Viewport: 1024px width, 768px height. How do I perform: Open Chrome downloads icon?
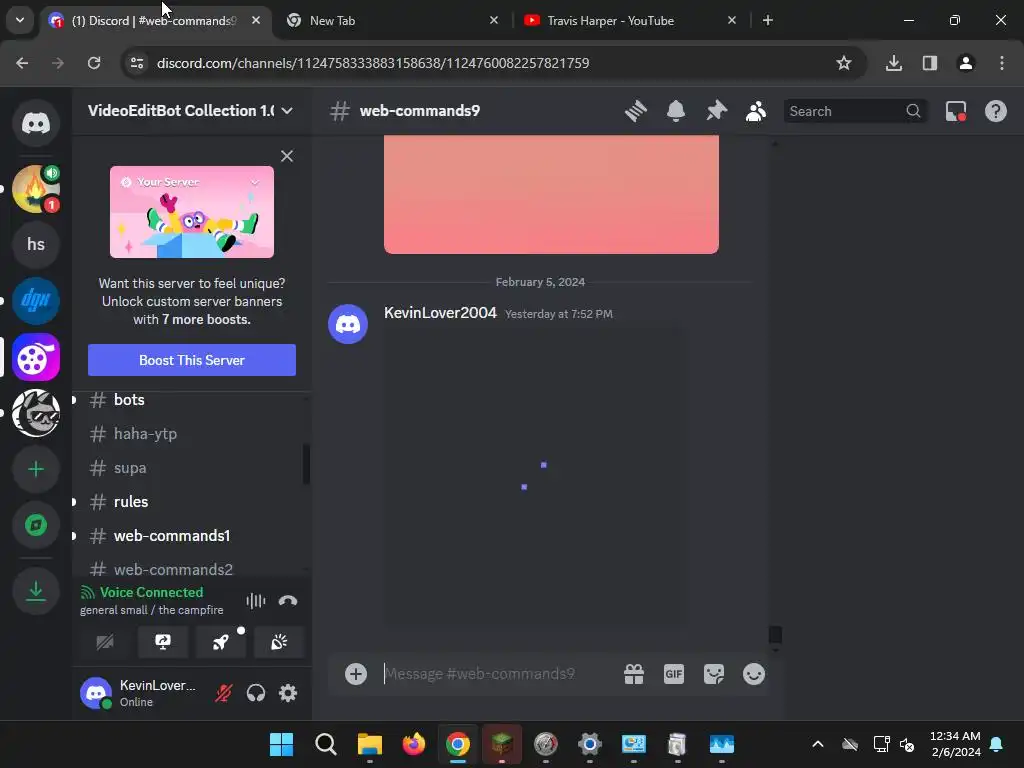(x=893, y=63)
